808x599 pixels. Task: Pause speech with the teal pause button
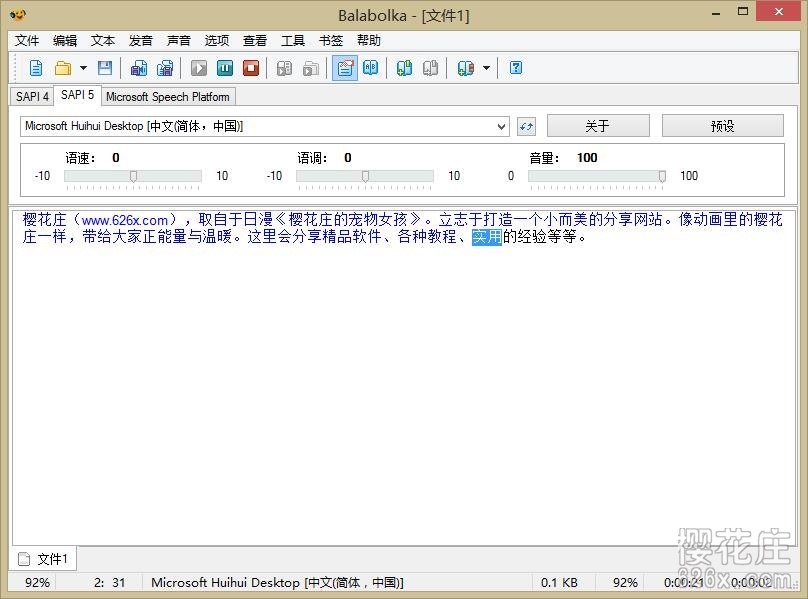225,68
